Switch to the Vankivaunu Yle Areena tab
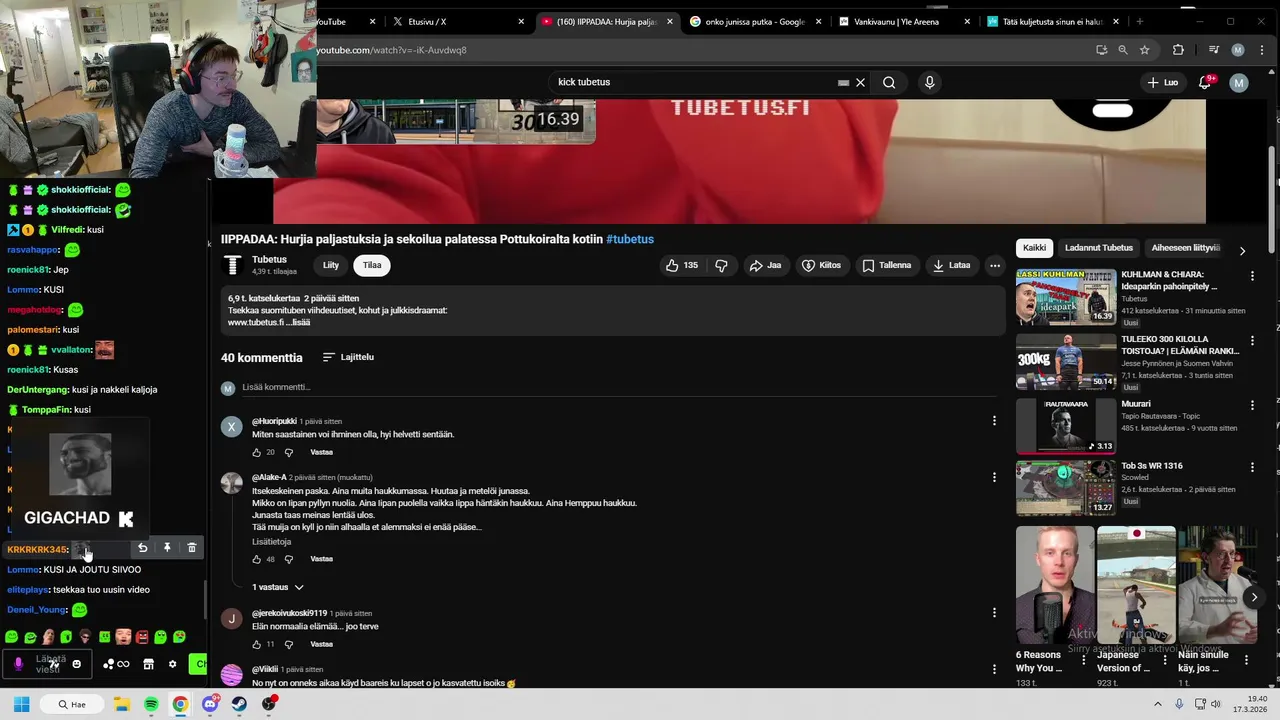Viewport: 1280px width, 720px height. point(905,21)
